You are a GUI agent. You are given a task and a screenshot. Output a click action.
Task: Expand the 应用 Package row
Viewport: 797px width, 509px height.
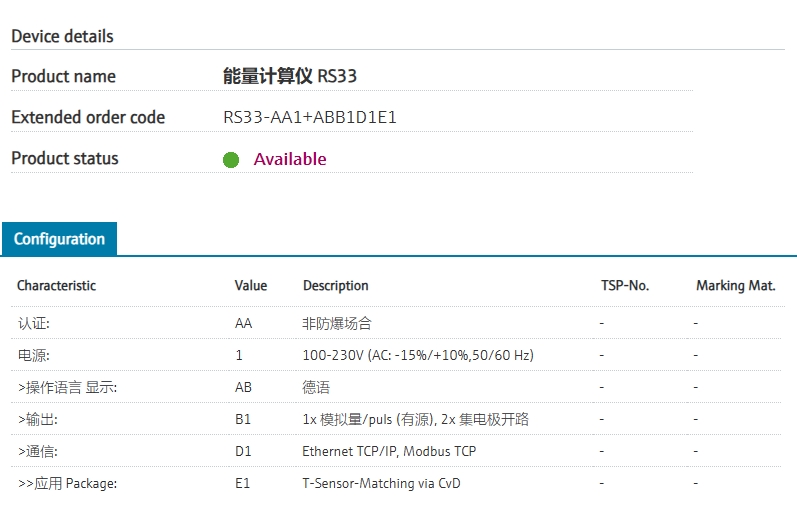(68, 483)
